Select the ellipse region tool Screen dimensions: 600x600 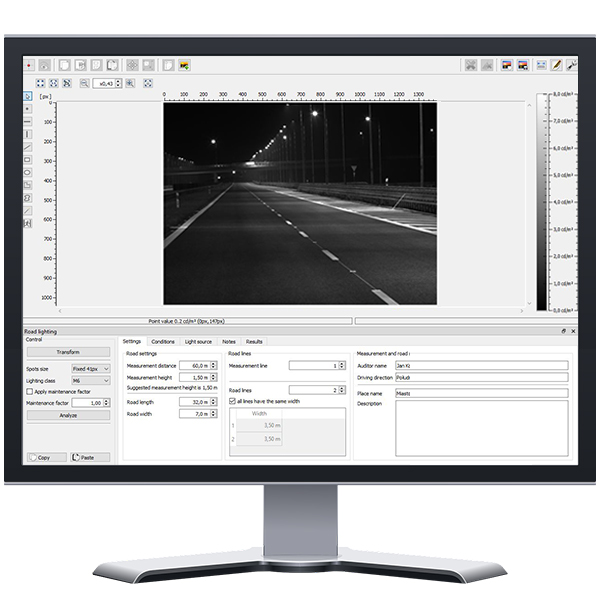(27, 172)
